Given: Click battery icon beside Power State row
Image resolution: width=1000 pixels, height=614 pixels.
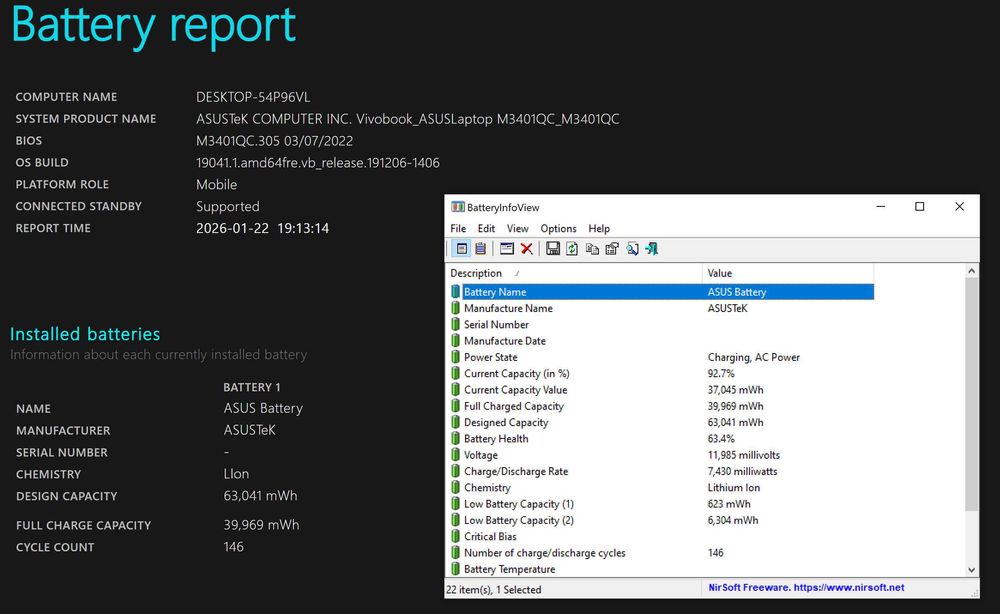Looking at the screenshot, I should coord(455,357).
